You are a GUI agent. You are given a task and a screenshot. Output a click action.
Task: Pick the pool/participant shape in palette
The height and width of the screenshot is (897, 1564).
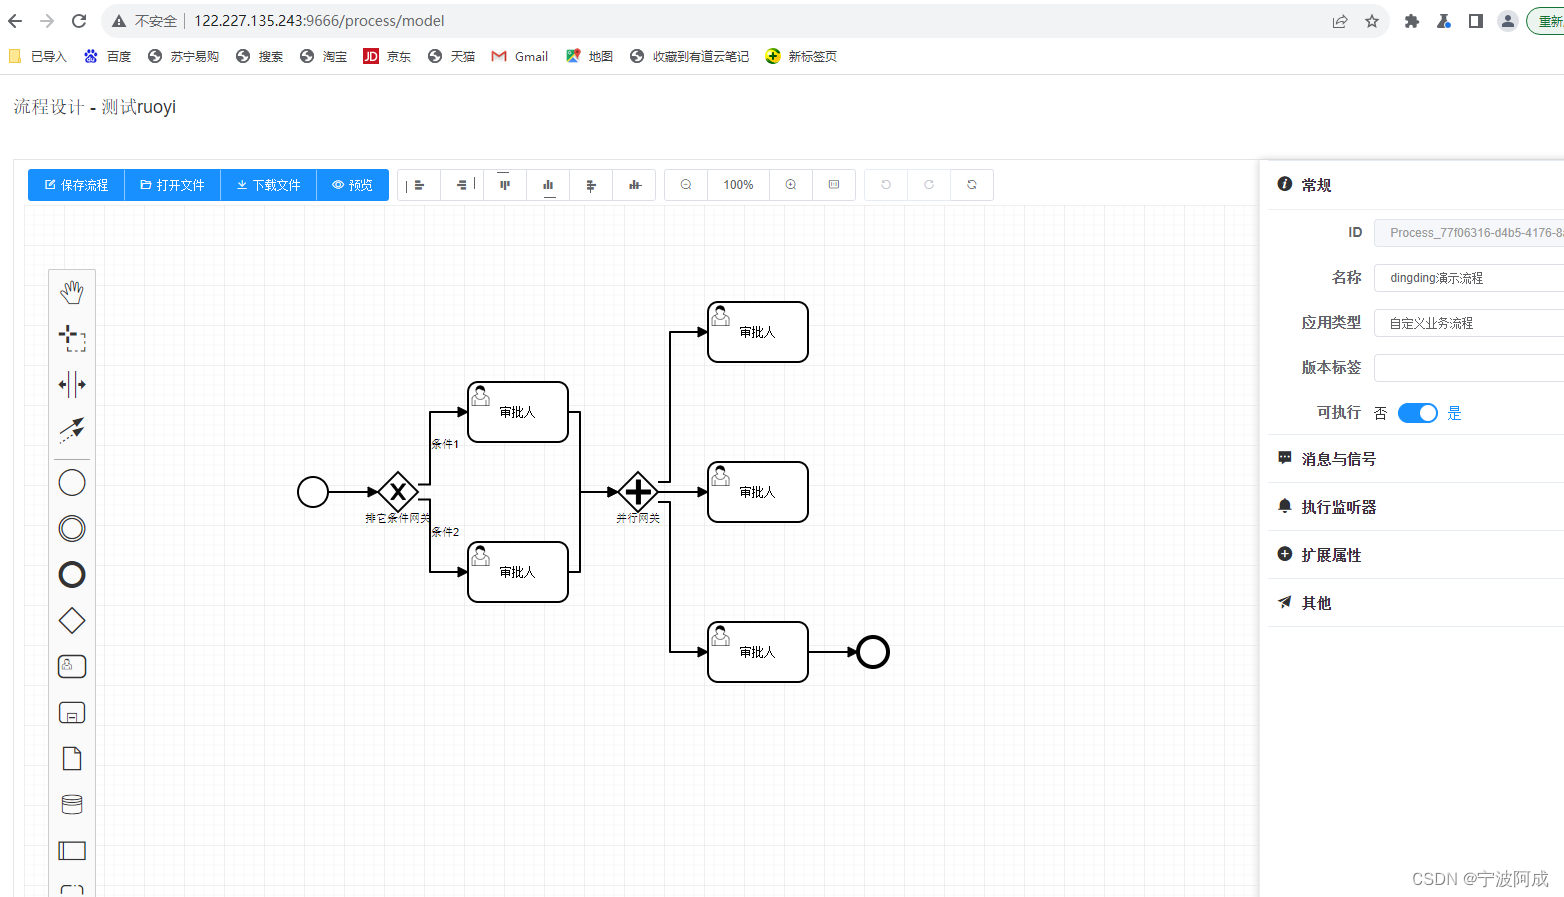click(72, 851)
